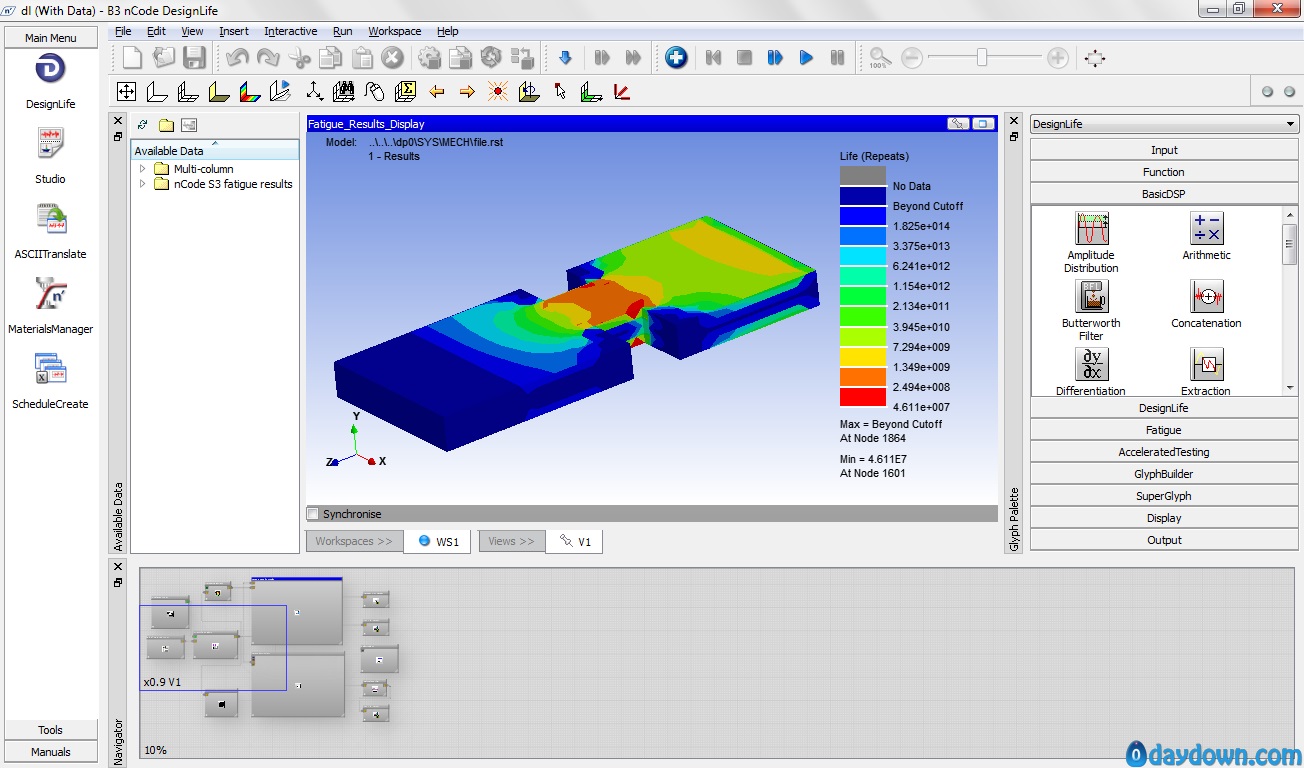
Task: Click the red 4.611e+007 legend swatch
Action: click(x=863, y=397)
